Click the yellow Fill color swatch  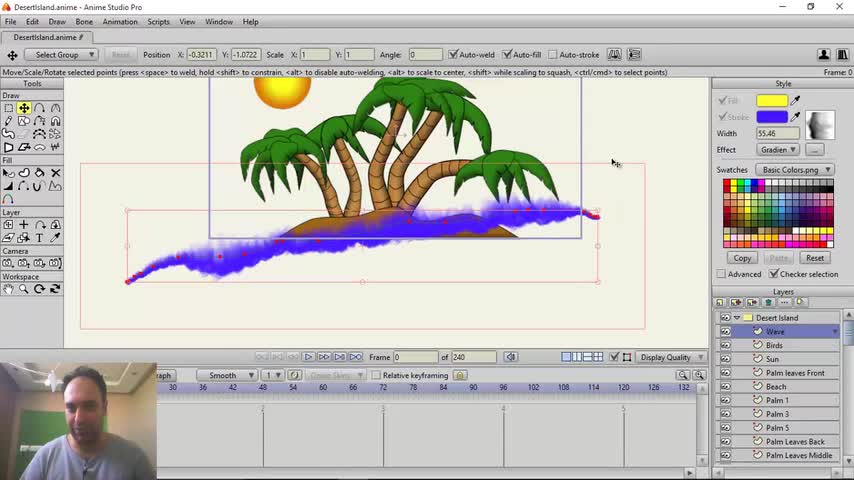tap(772, 100)
